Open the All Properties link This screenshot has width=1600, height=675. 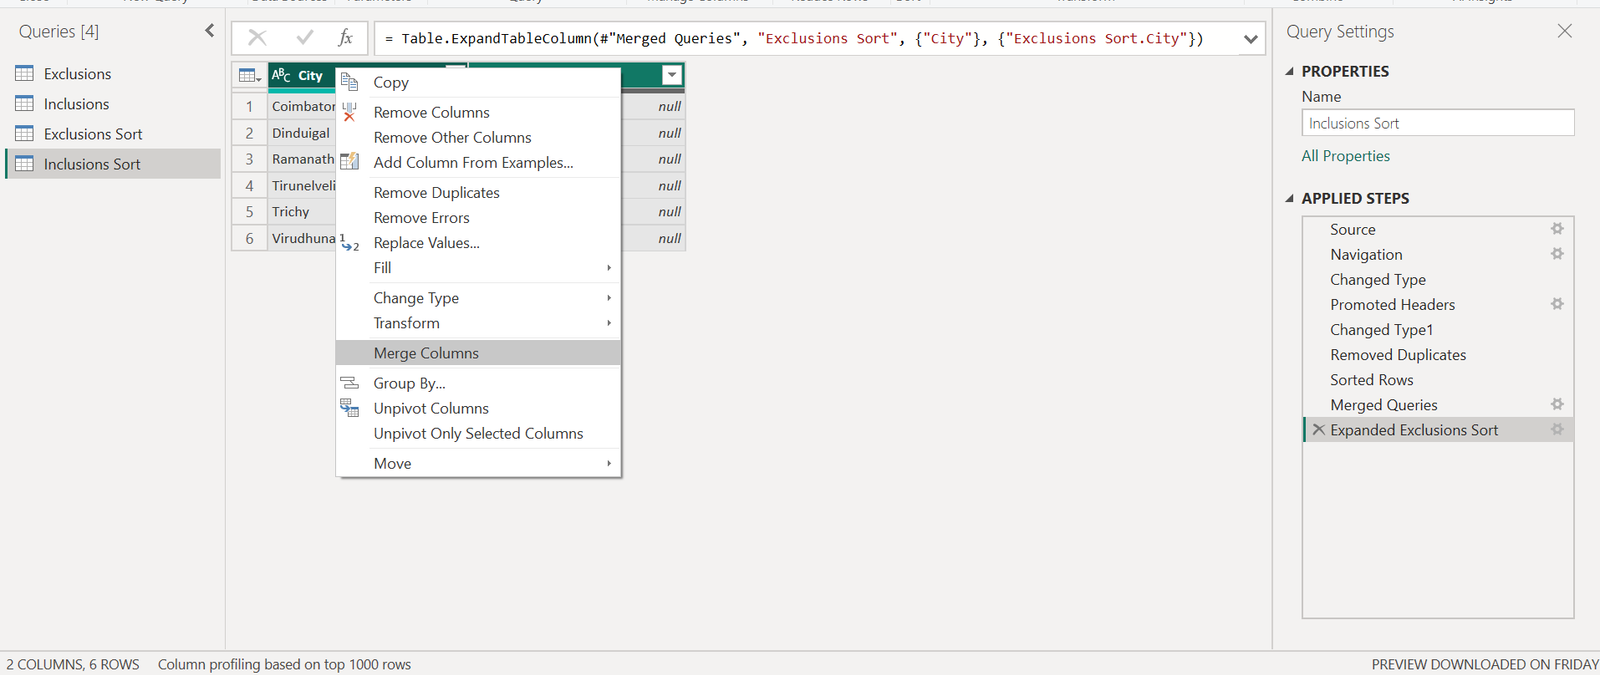1345,156
